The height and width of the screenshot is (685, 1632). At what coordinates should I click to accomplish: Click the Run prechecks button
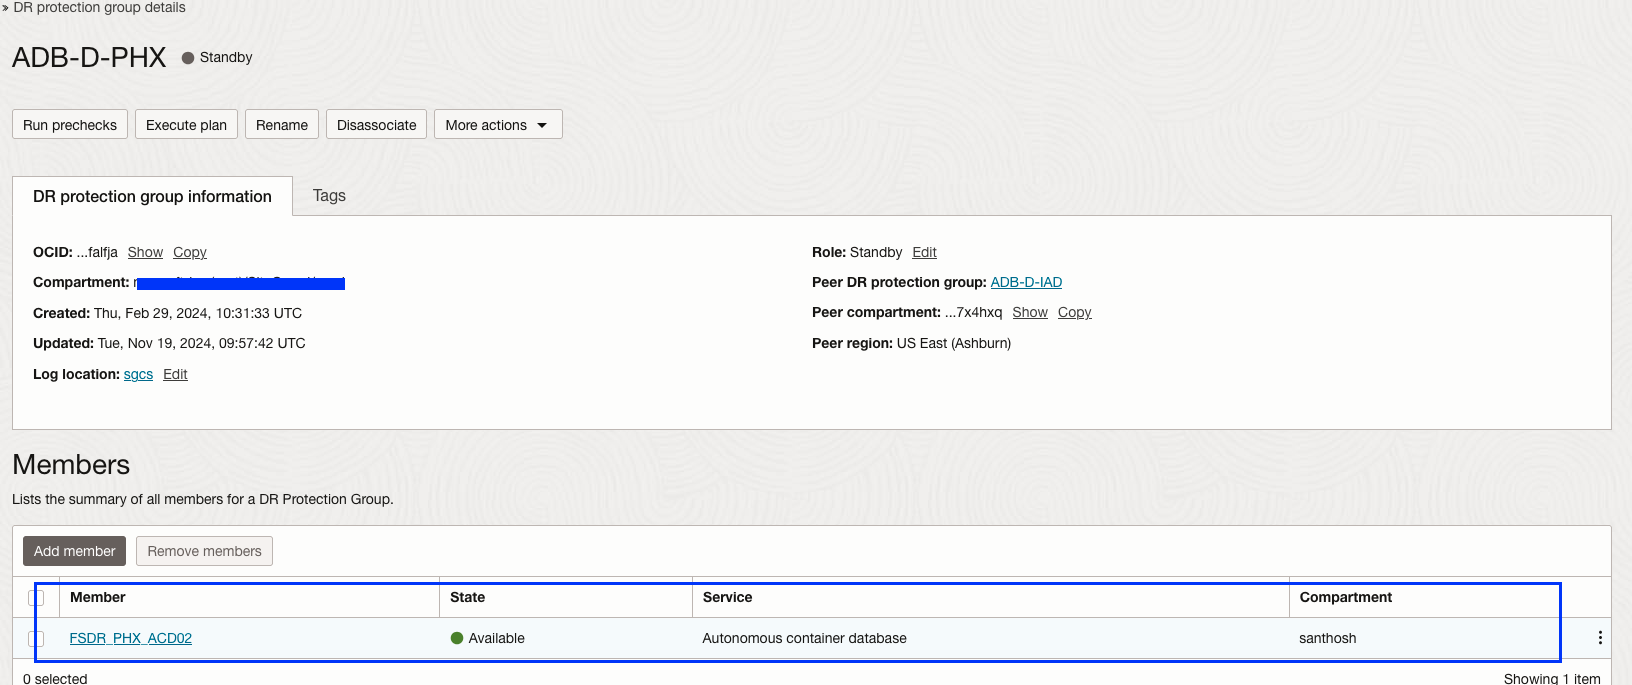[70, 125]
